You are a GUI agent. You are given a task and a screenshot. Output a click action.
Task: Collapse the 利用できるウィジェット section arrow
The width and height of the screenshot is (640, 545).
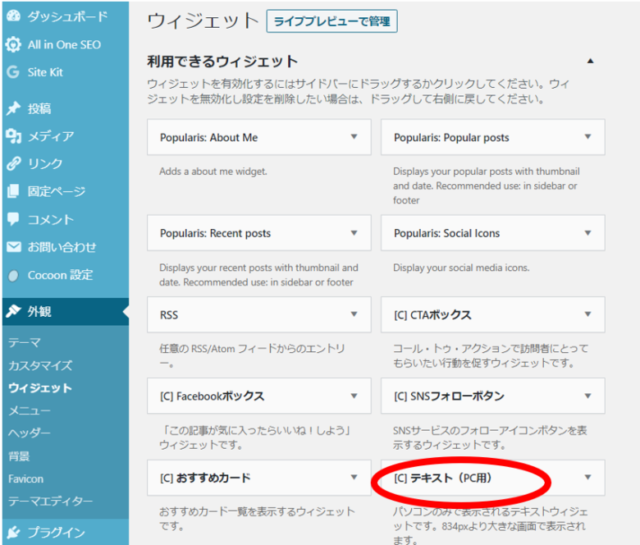(590, 61)
